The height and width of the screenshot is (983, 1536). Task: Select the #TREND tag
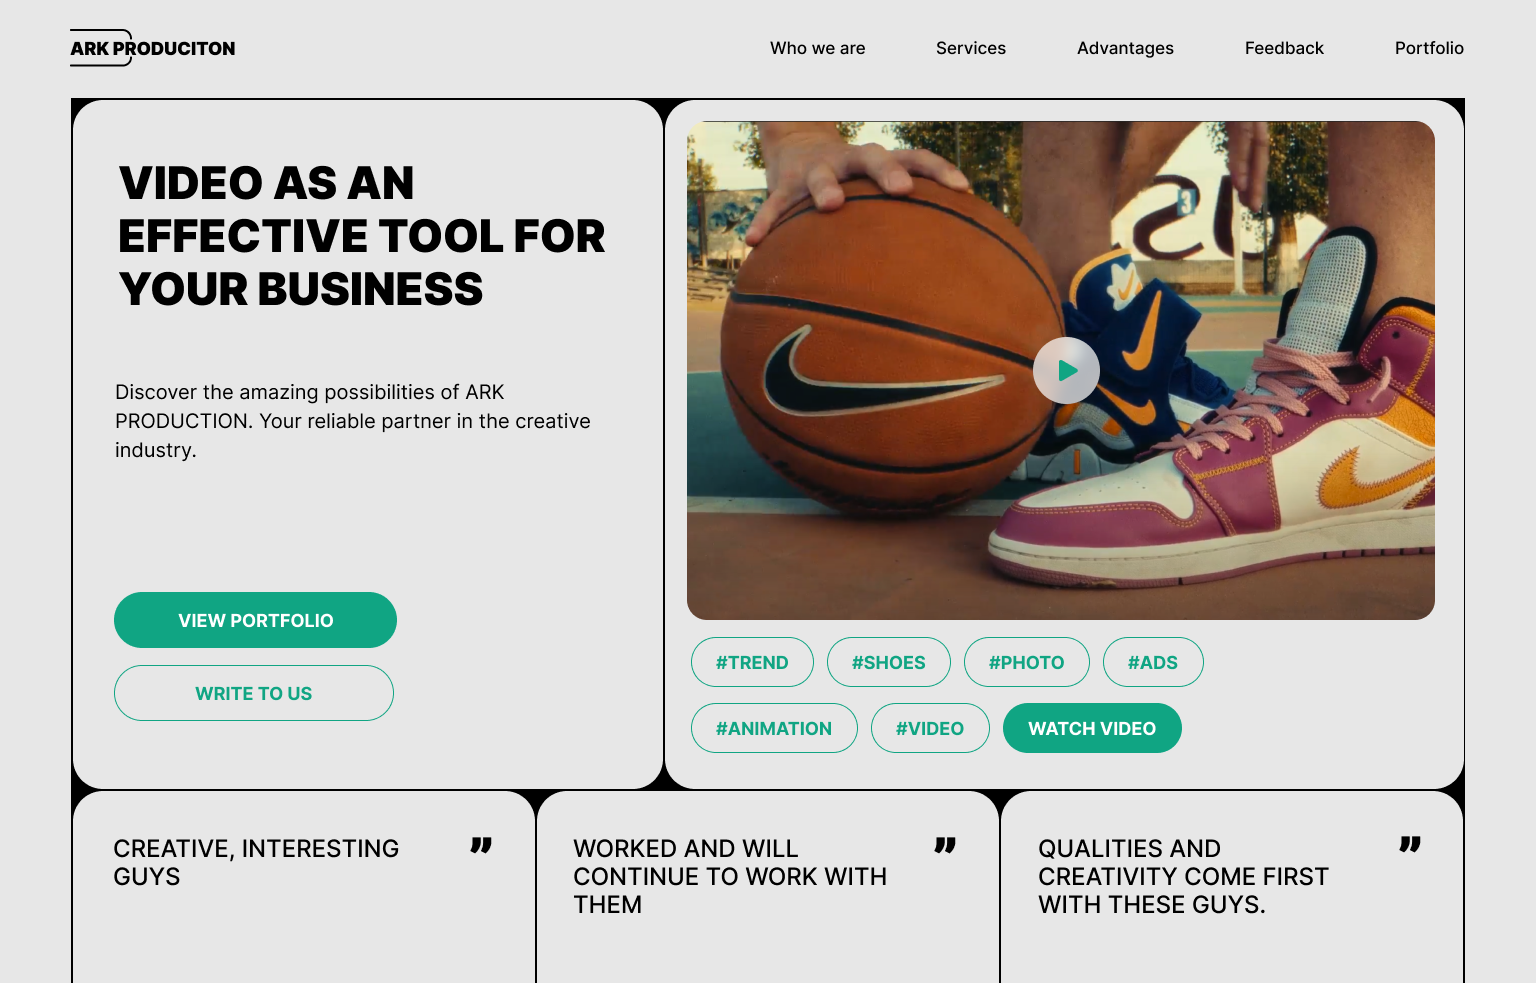click(752, 662)
